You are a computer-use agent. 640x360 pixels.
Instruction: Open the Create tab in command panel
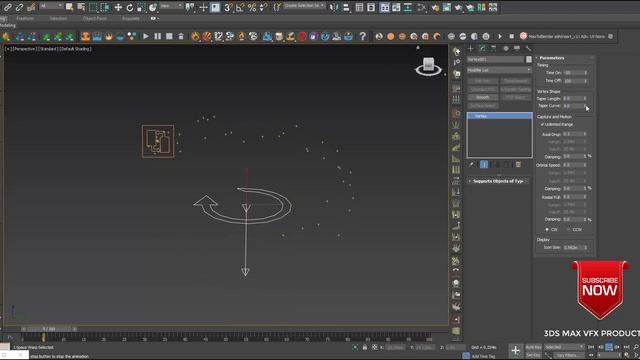point(471,49)
